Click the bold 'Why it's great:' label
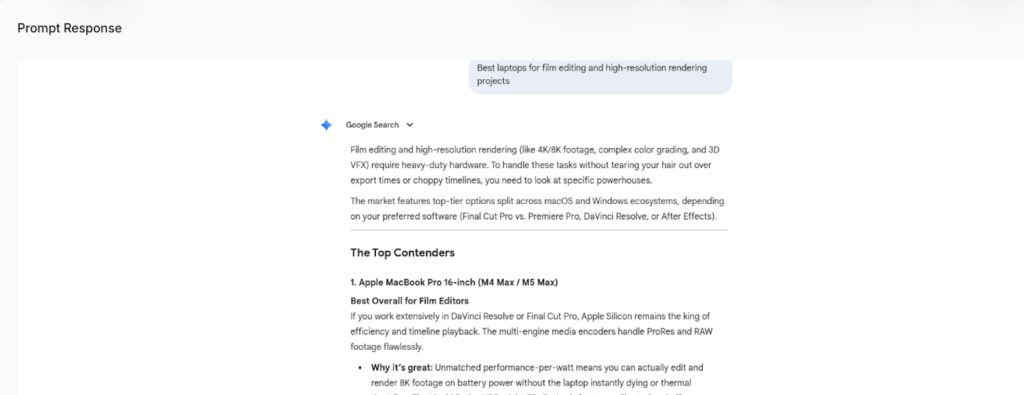The image size is (1024, 395). pos(402,368)
